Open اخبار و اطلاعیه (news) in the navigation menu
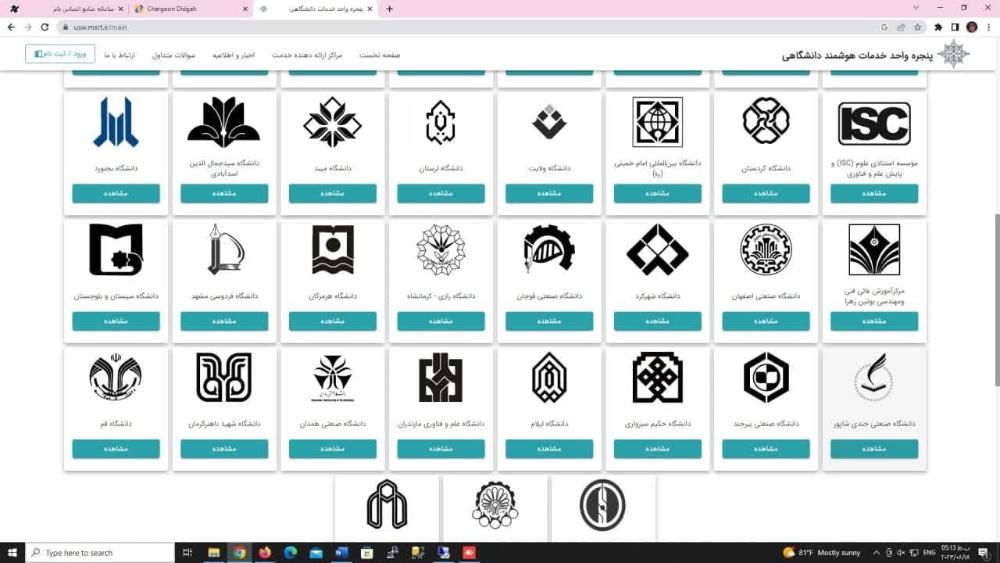 [x=233, y=55]
